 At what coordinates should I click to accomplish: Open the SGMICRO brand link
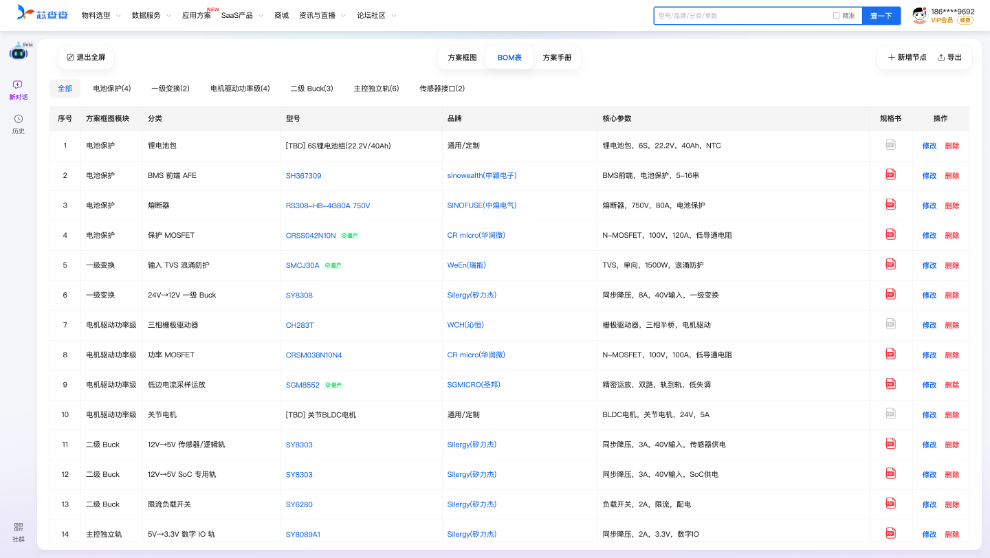point(474,384)
